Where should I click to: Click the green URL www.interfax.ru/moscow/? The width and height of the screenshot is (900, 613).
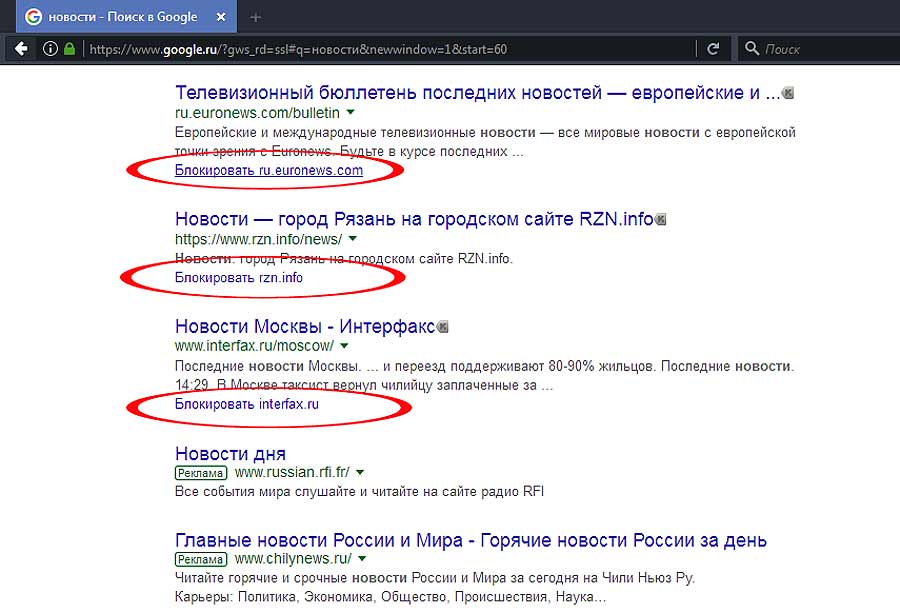(254, 346)
